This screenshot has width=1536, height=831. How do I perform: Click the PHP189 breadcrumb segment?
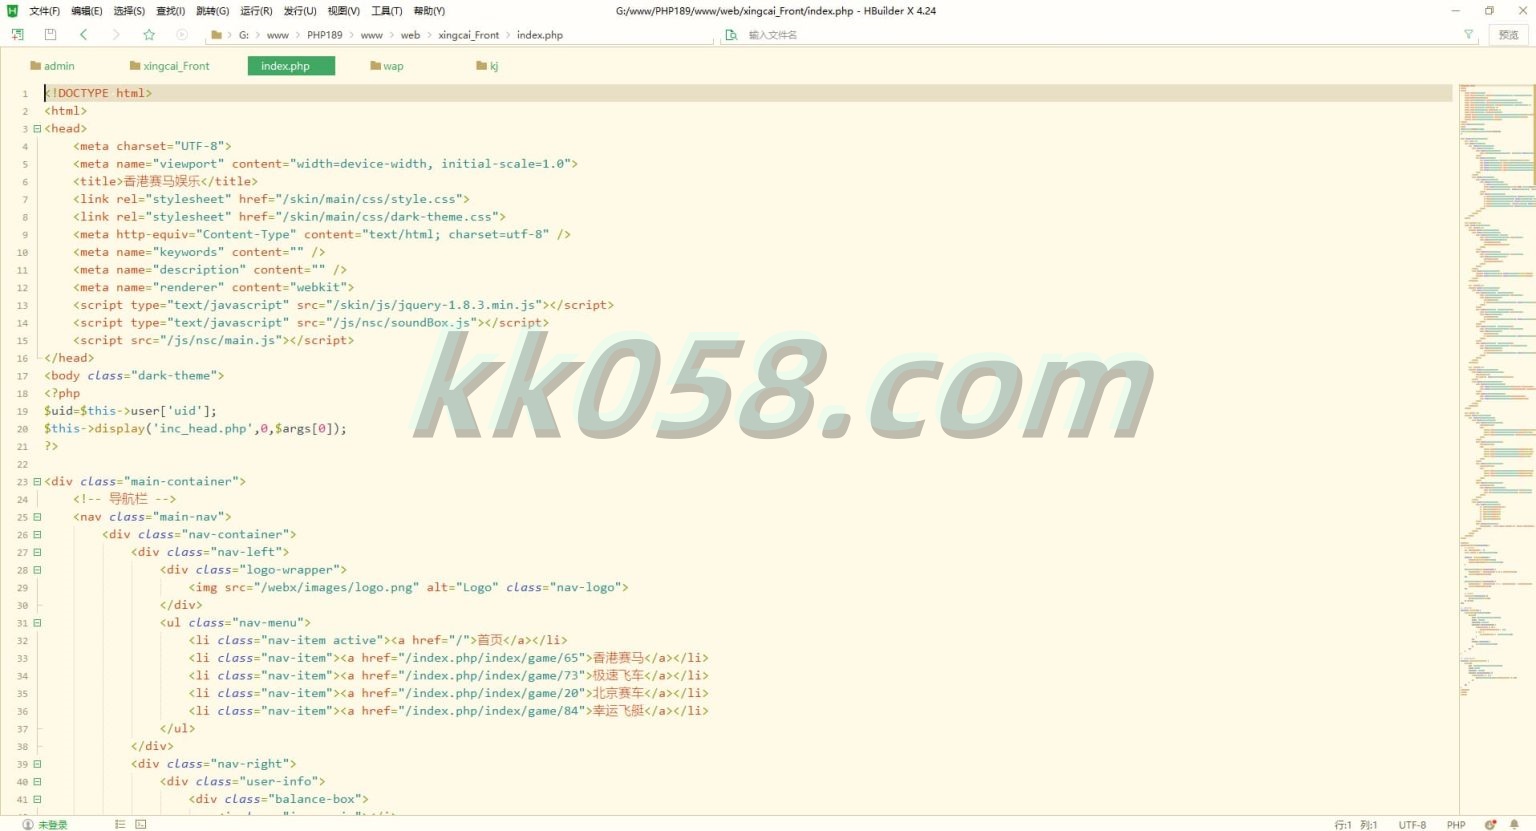pyautogui.click(x=324, y=35)
